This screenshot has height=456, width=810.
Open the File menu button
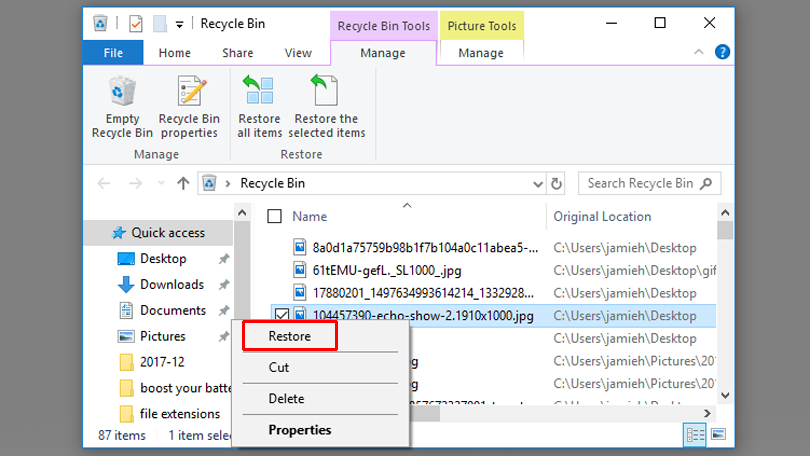tap(113, 53)
